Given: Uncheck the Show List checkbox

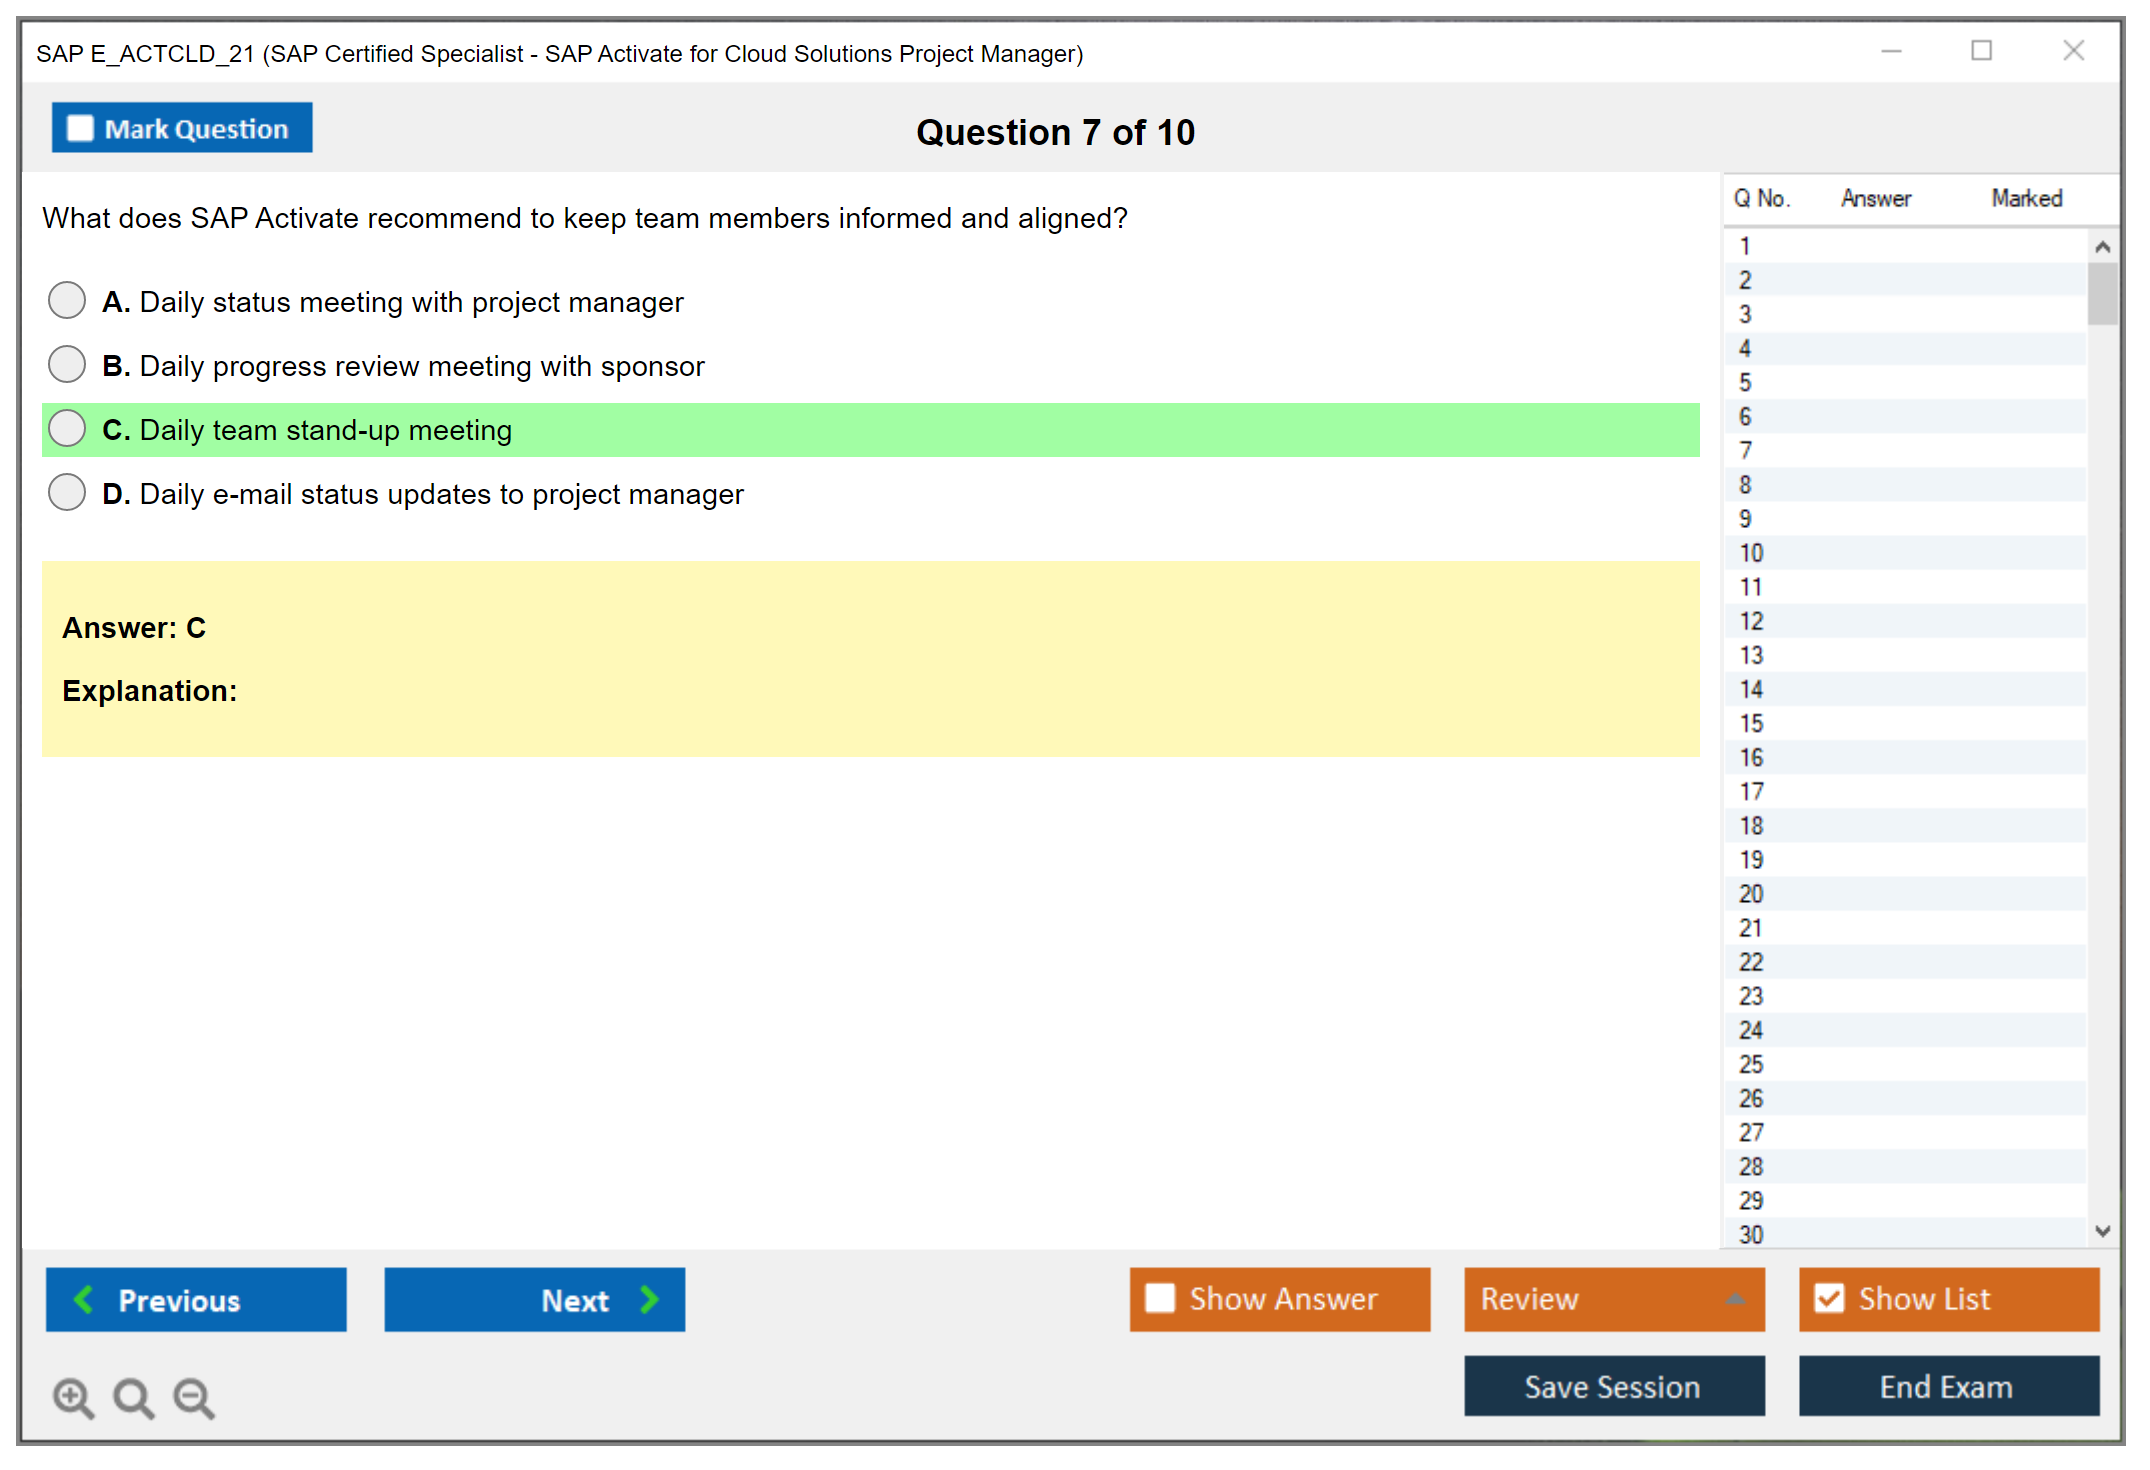Looking at the screenshot, I should pyautogui.click(x=1829, y=1298).
